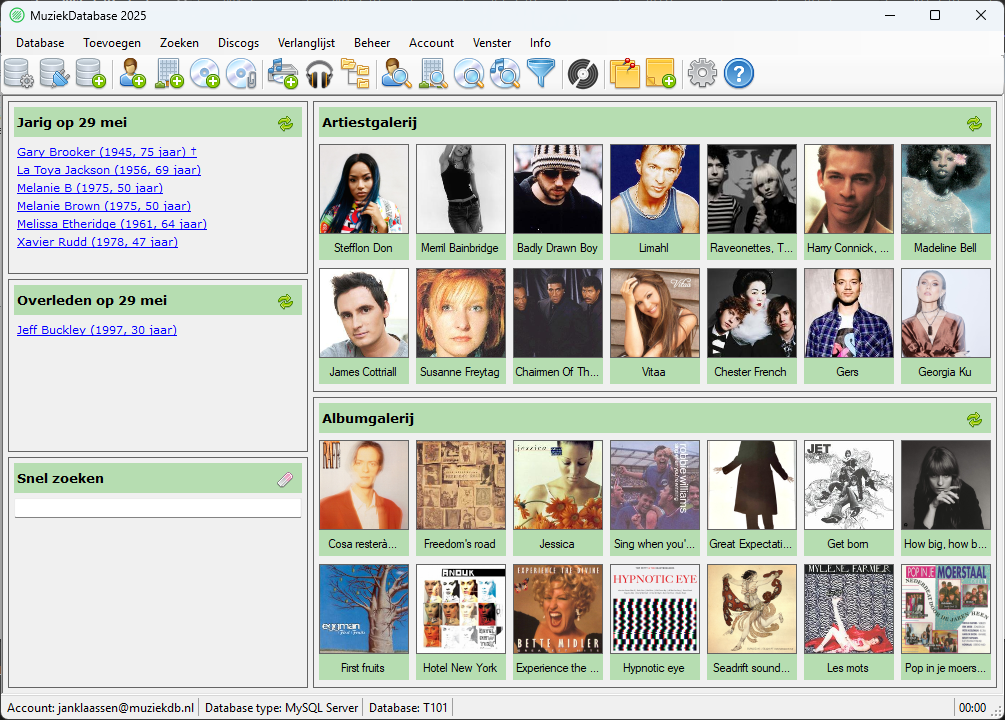Screen dimensions: 1005x720
Task: Clear Snel zoeken with eraser icon
Action: [286, 480]
